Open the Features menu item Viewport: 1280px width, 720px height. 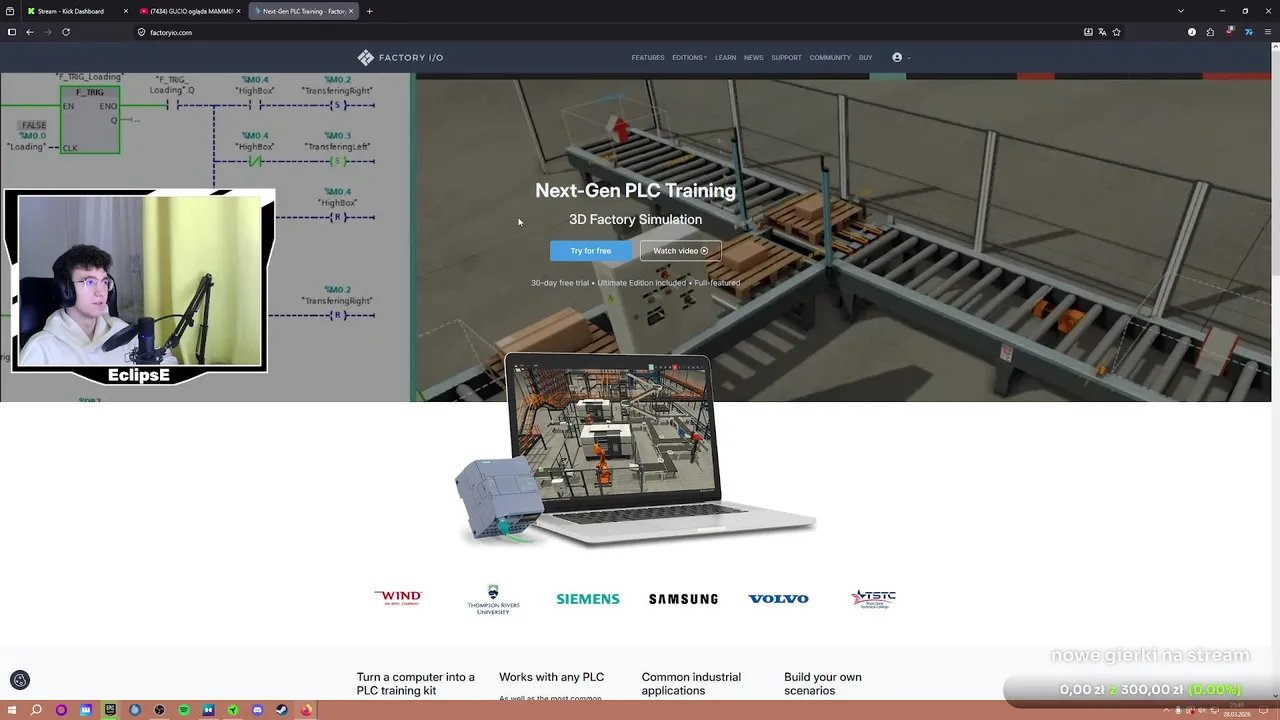pos(648,58)
